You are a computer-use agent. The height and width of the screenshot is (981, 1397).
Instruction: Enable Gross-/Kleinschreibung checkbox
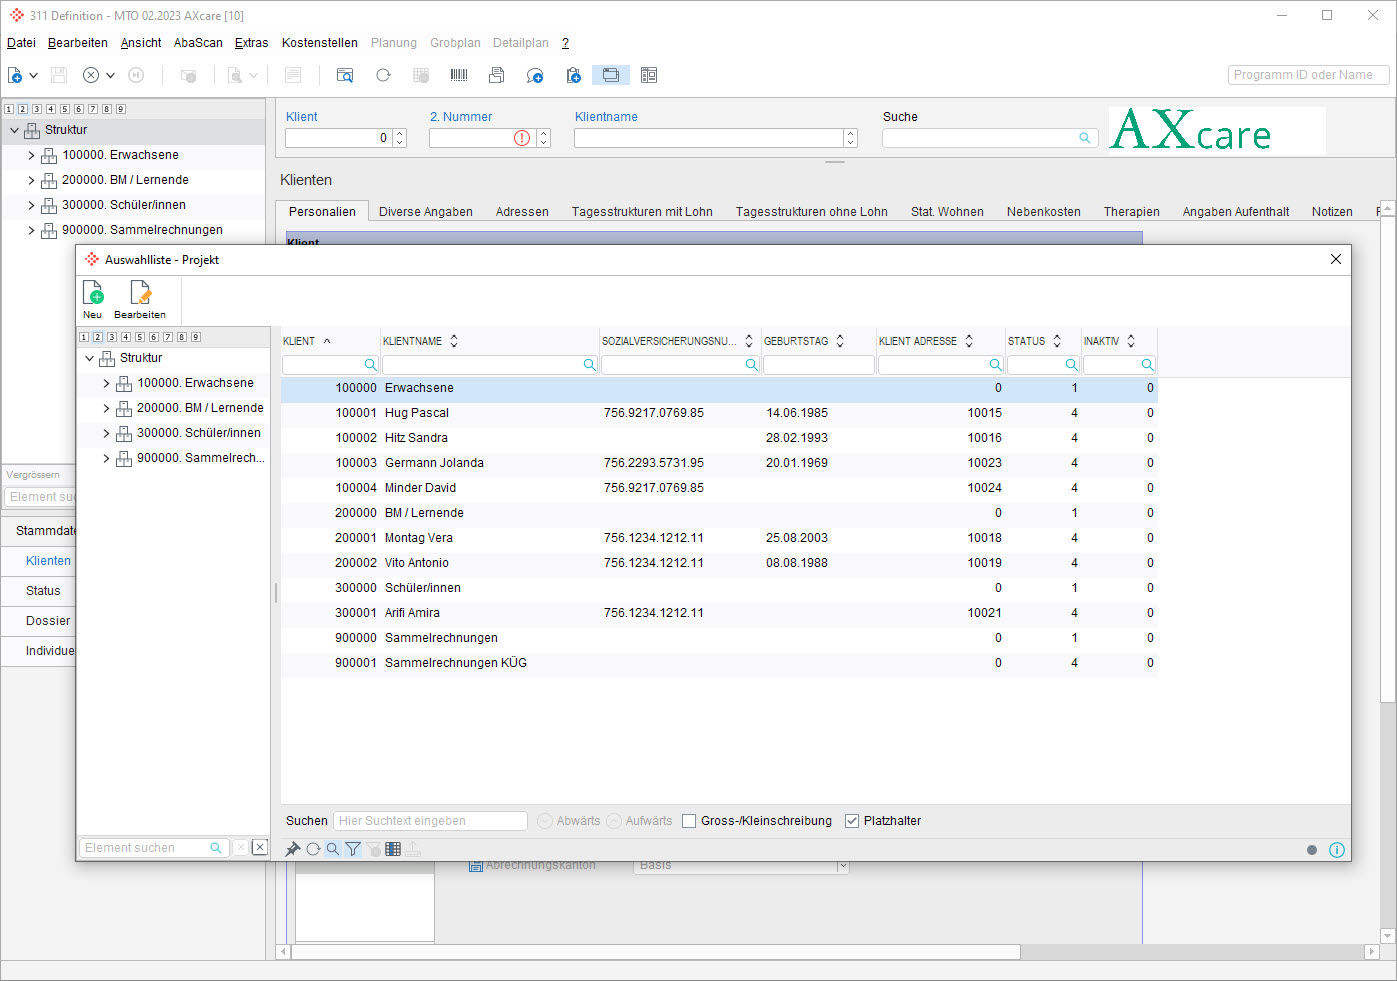(x=689, y=821)
